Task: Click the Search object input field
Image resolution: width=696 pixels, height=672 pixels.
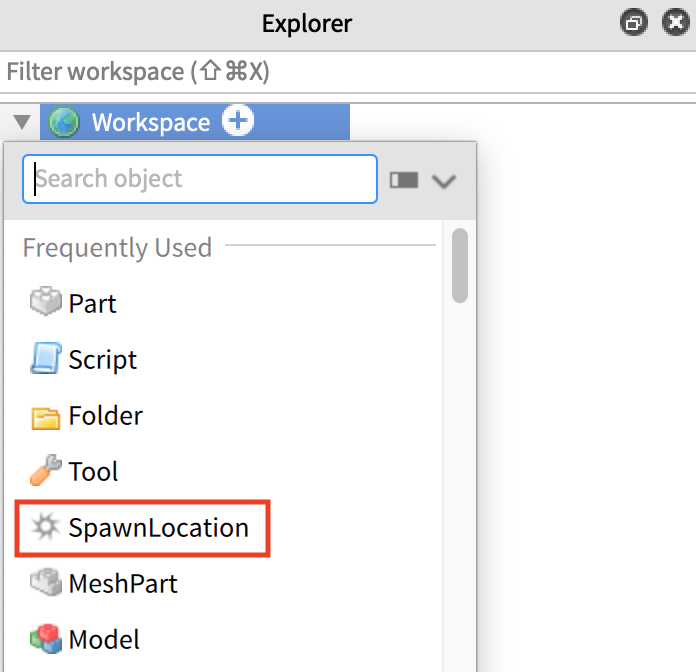Action: click(x=200, y=179)
